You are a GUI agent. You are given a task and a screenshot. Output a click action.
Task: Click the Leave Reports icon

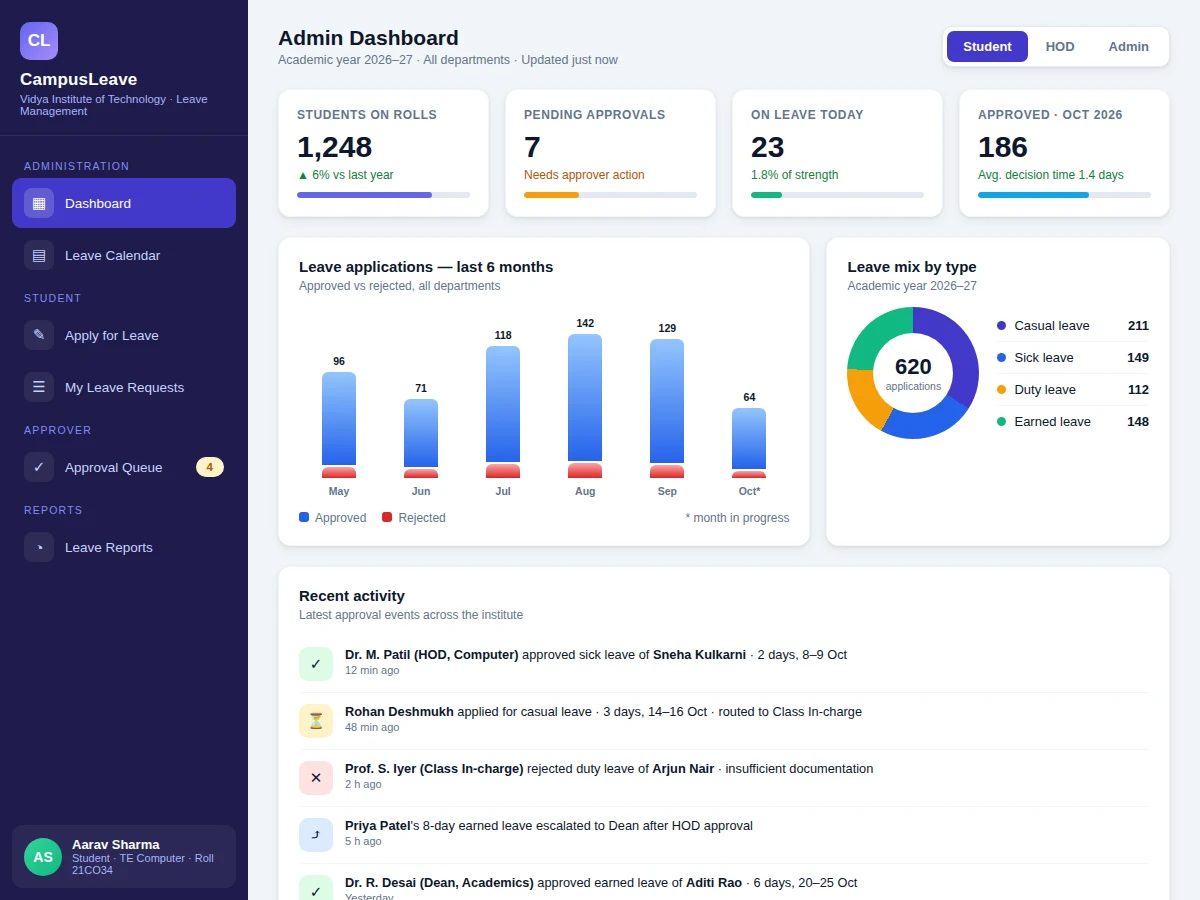coord(39,547)
